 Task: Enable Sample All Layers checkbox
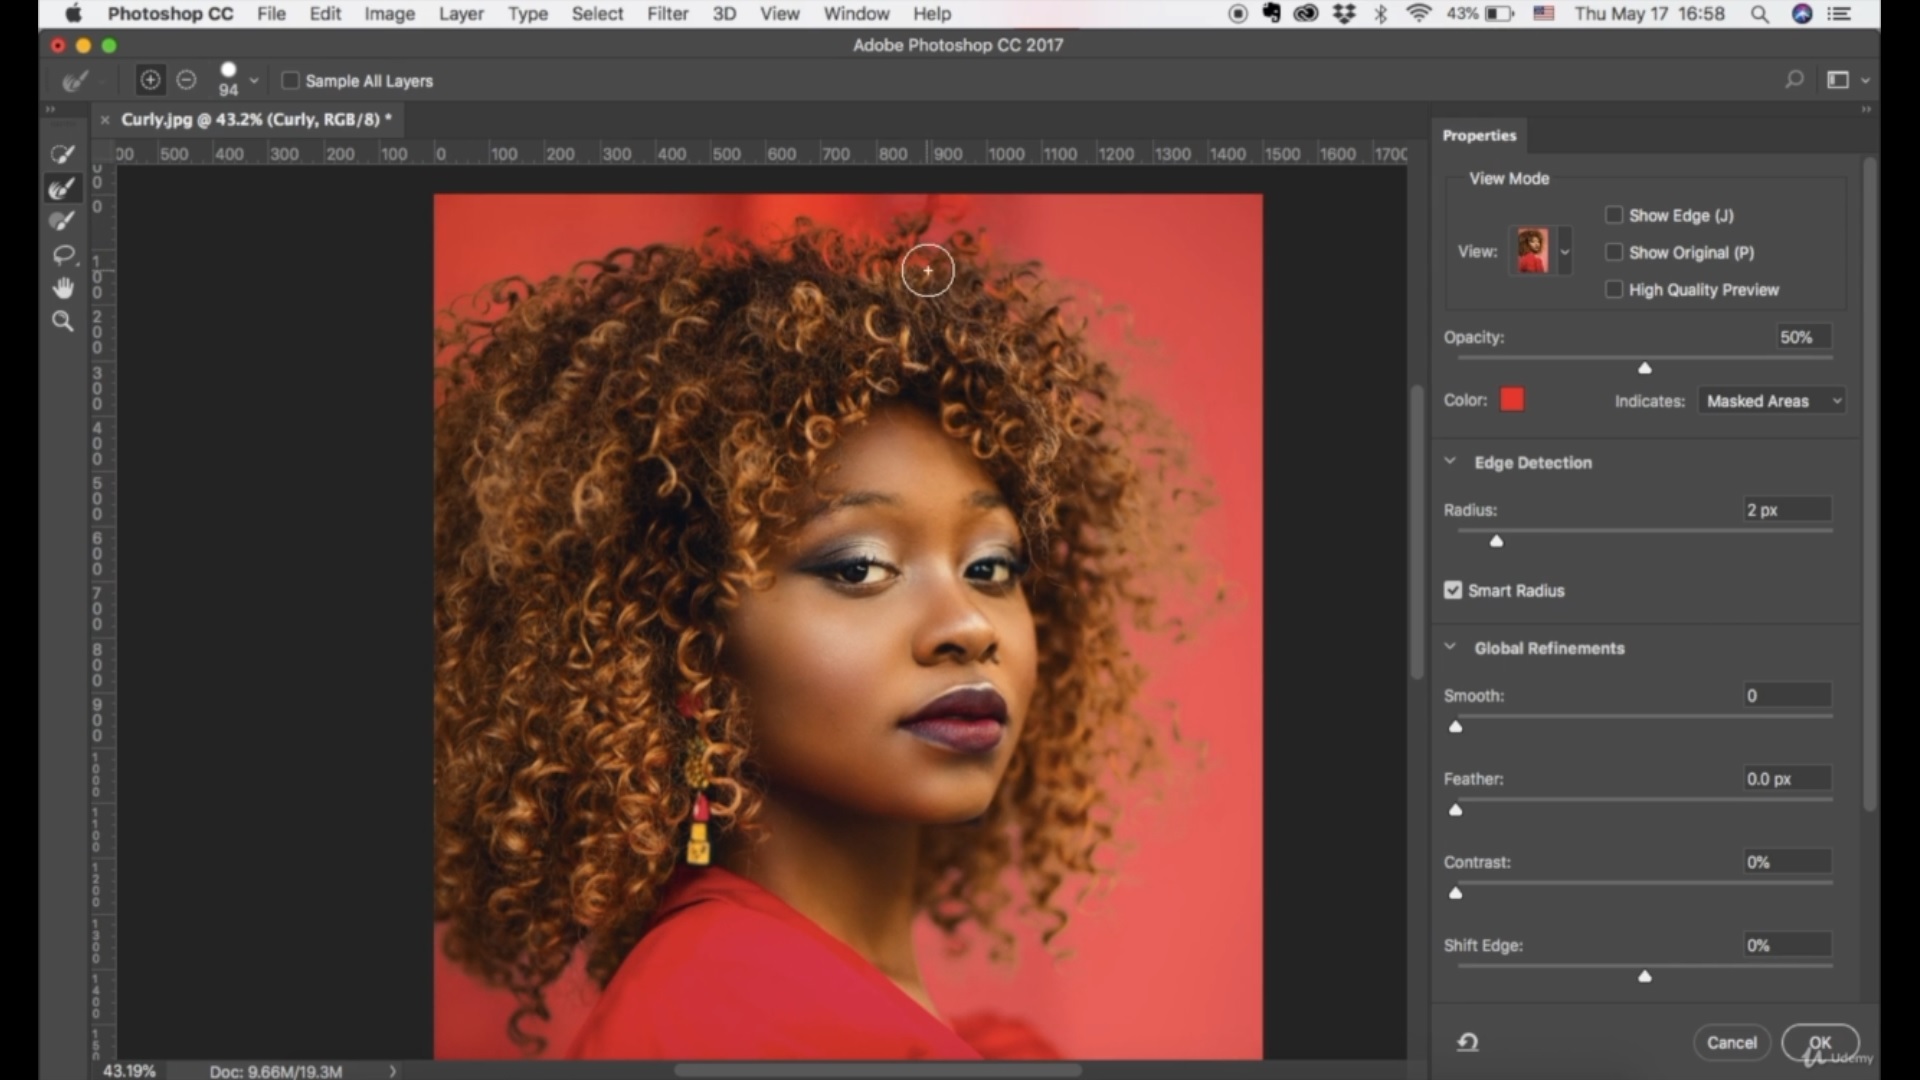coord(291,80)
